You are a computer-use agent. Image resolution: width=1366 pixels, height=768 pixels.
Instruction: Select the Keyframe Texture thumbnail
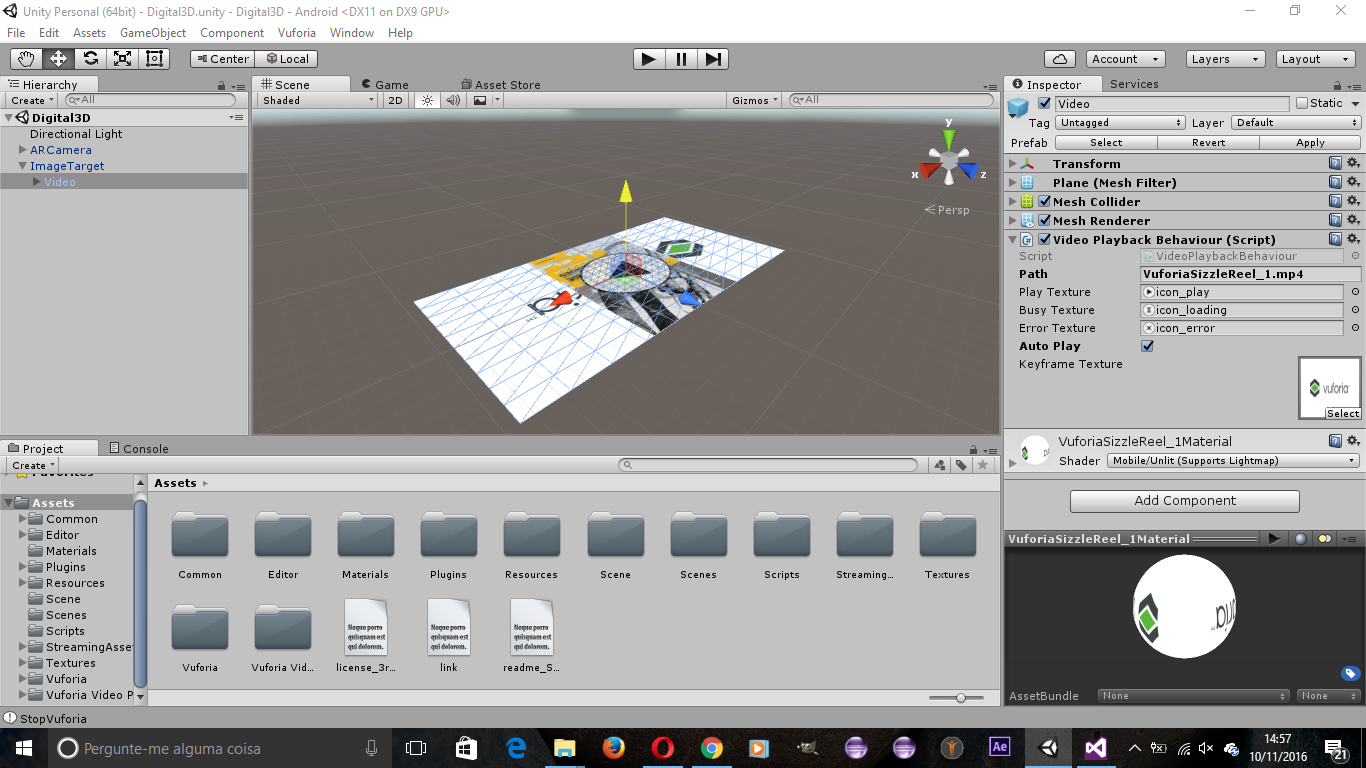point(1330,388)
